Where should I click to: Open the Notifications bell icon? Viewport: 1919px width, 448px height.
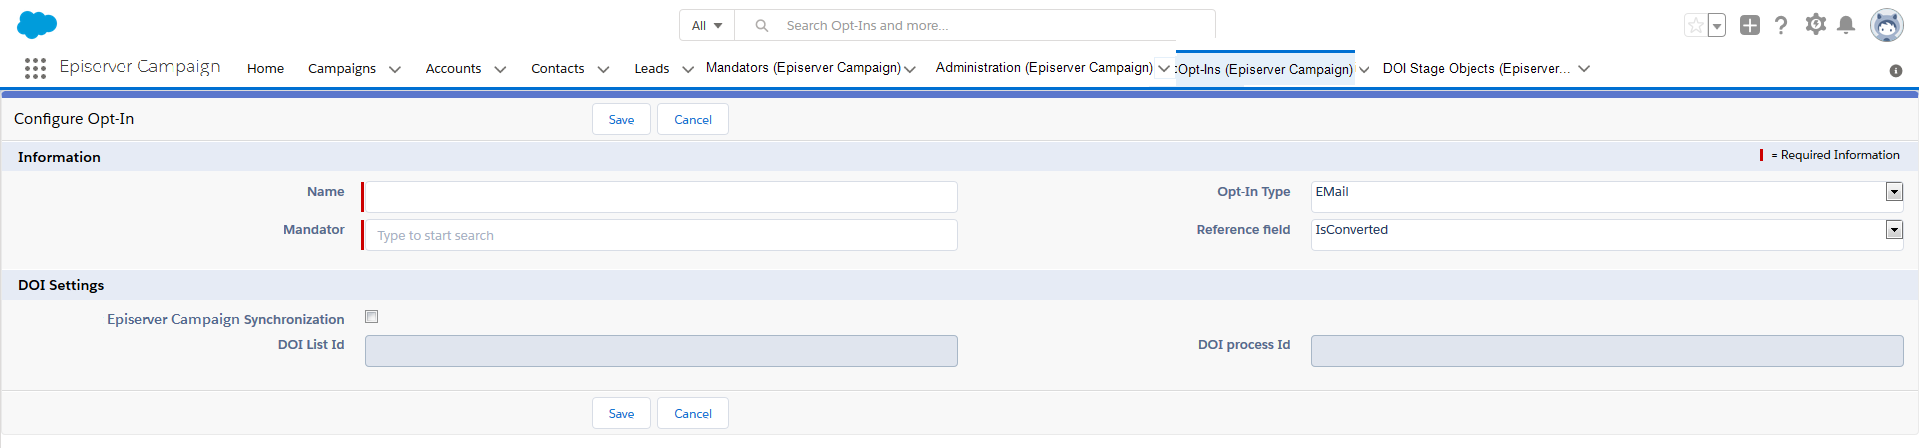(x=1846, y=26)
